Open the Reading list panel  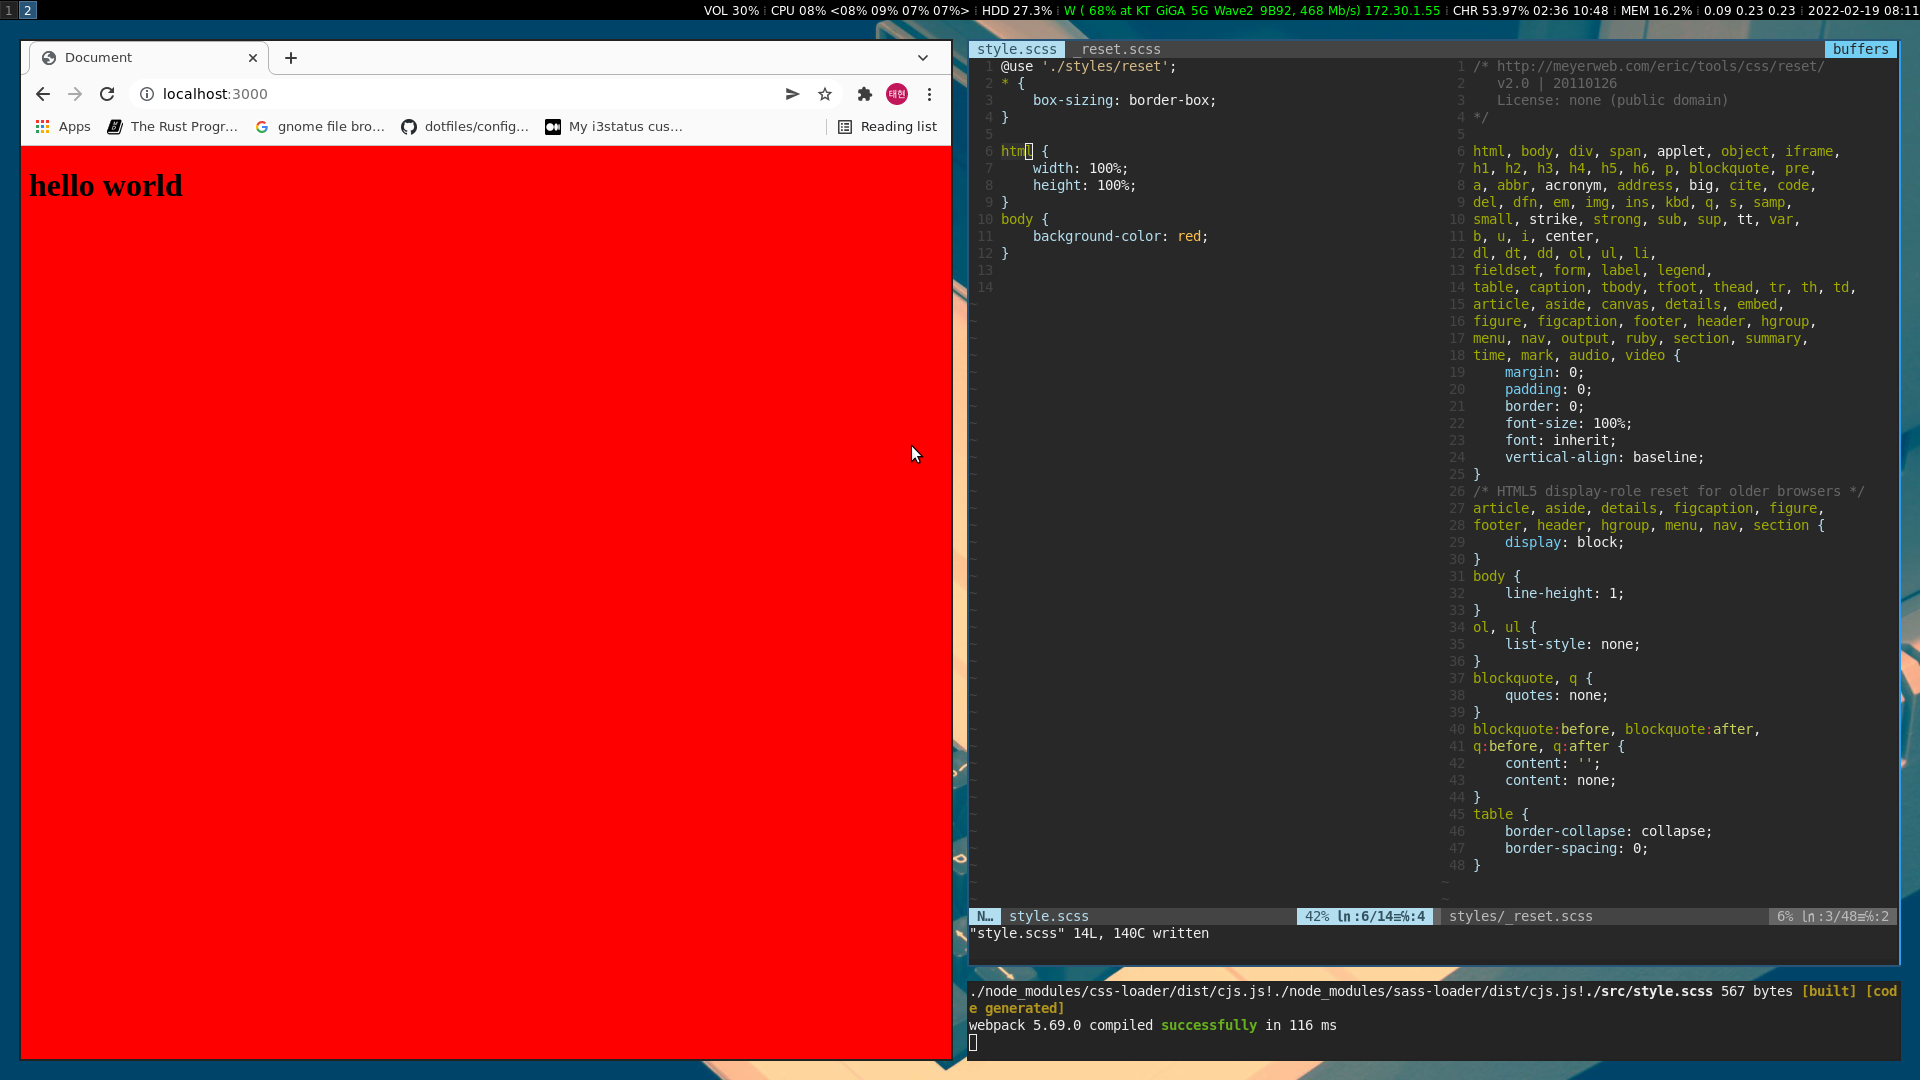coord(887,127)
